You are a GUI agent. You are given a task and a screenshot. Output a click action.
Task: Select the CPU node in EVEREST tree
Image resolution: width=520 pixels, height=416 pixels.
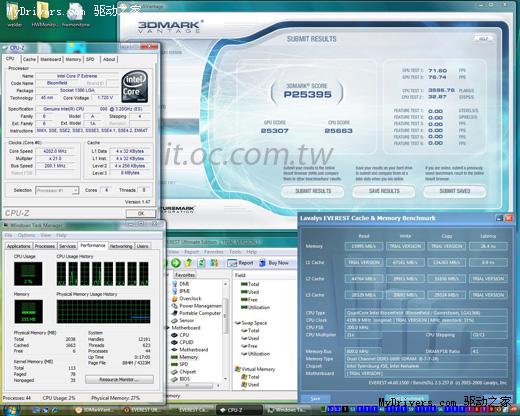(184, 335)
